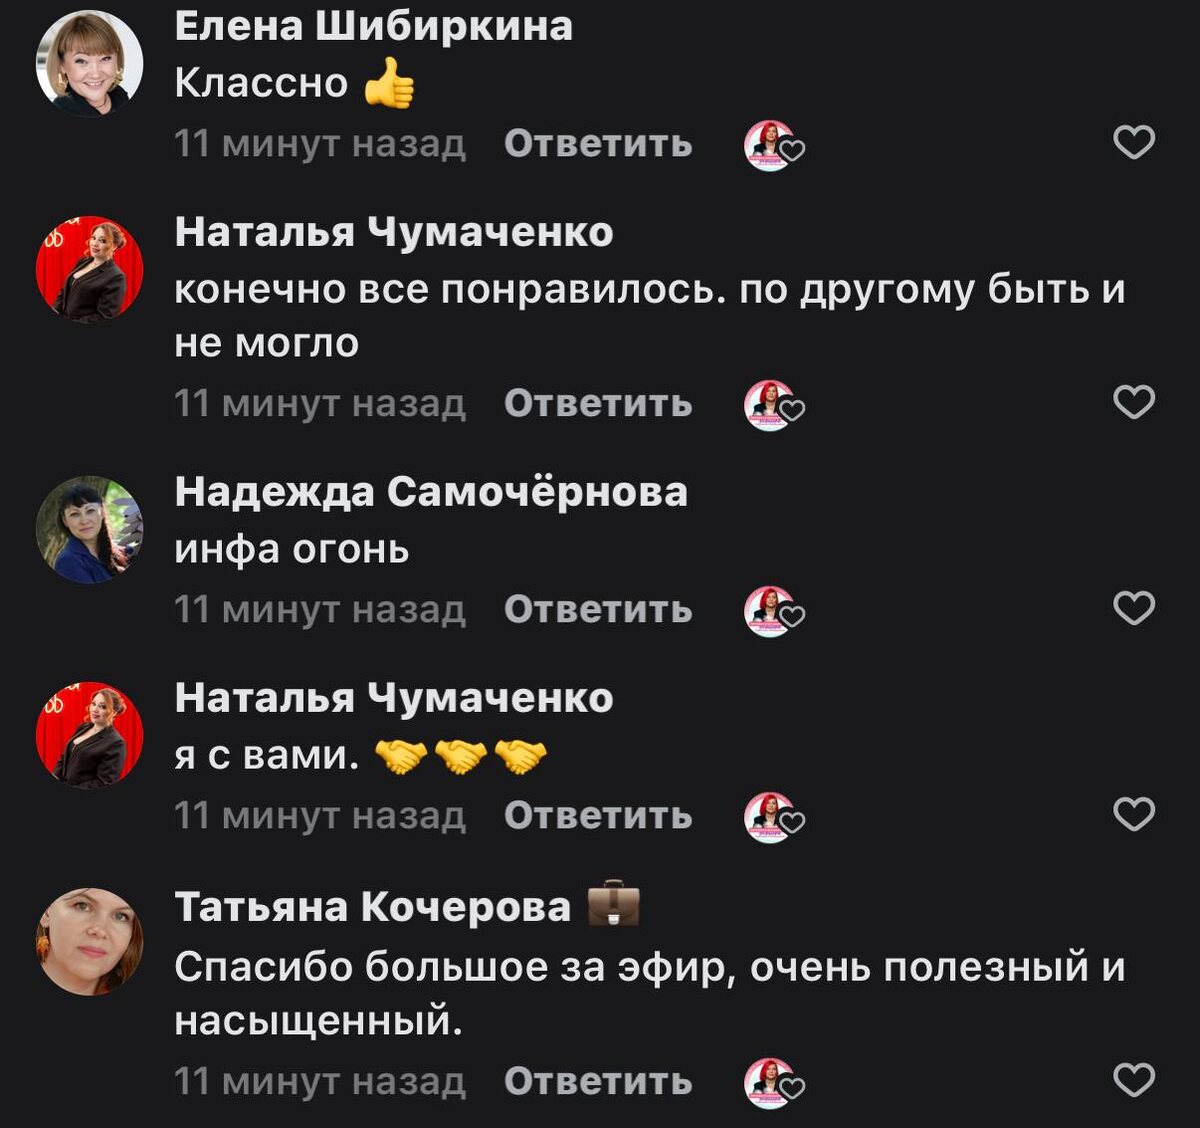Viewport: 1200px width, 1128px height.
Task: Open Татьяна Кочерова's profile avatar
Action: (x=90, y=941)
